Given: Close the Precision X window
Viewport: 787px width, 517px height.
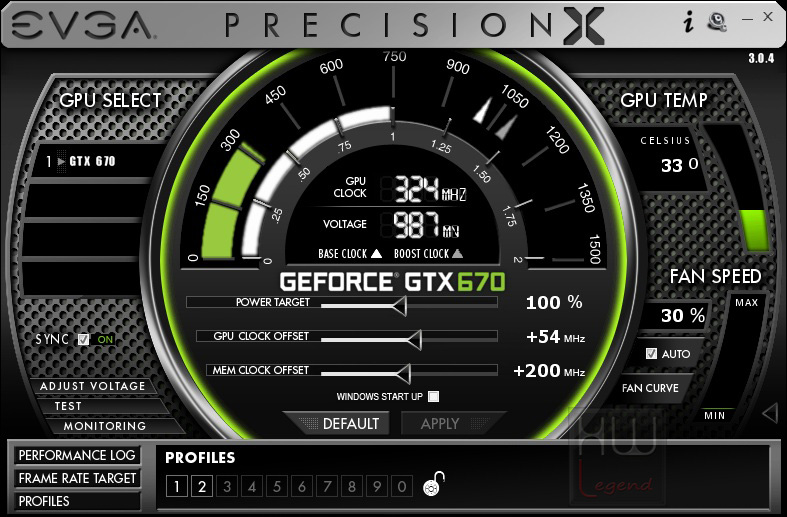Looking at the screenshot, I should tap(768, 17).
